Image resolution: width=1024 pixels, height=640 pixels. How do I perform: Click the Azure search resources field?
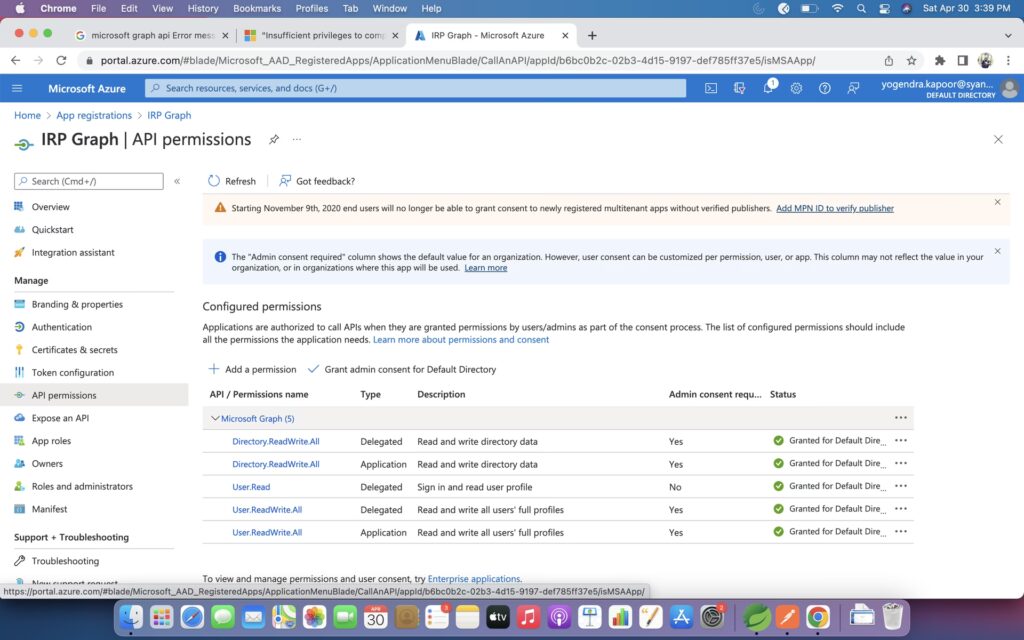tap(415, 88)
